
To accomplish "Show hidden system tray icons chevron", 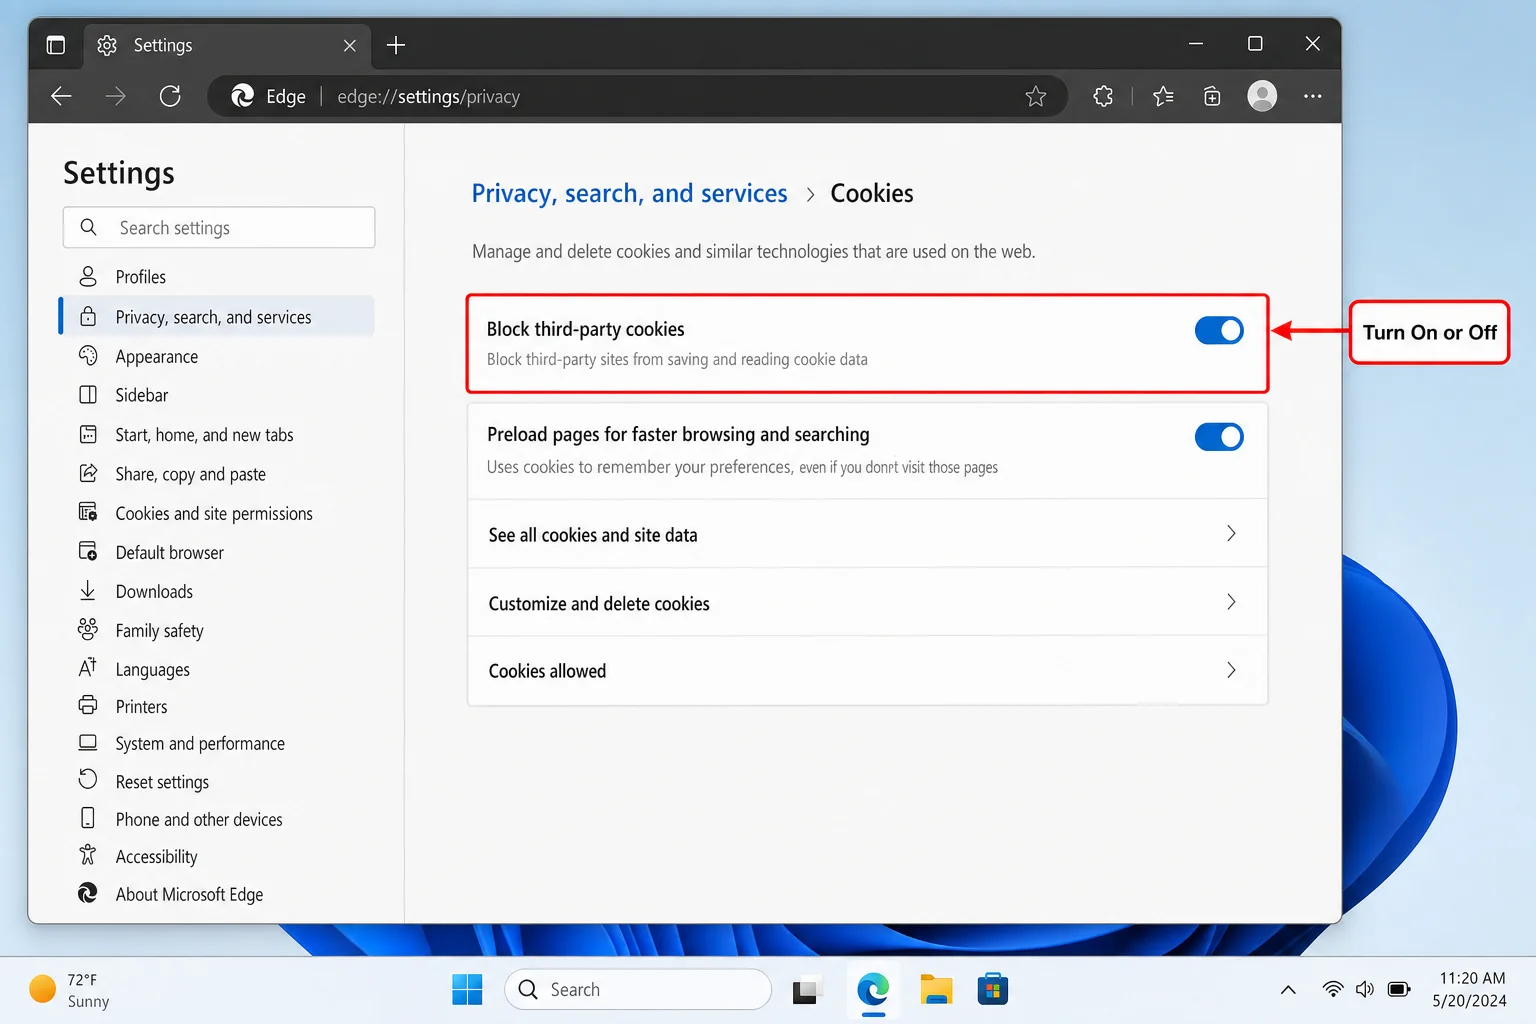I will pyautogui.click(x=1288, y=990).
